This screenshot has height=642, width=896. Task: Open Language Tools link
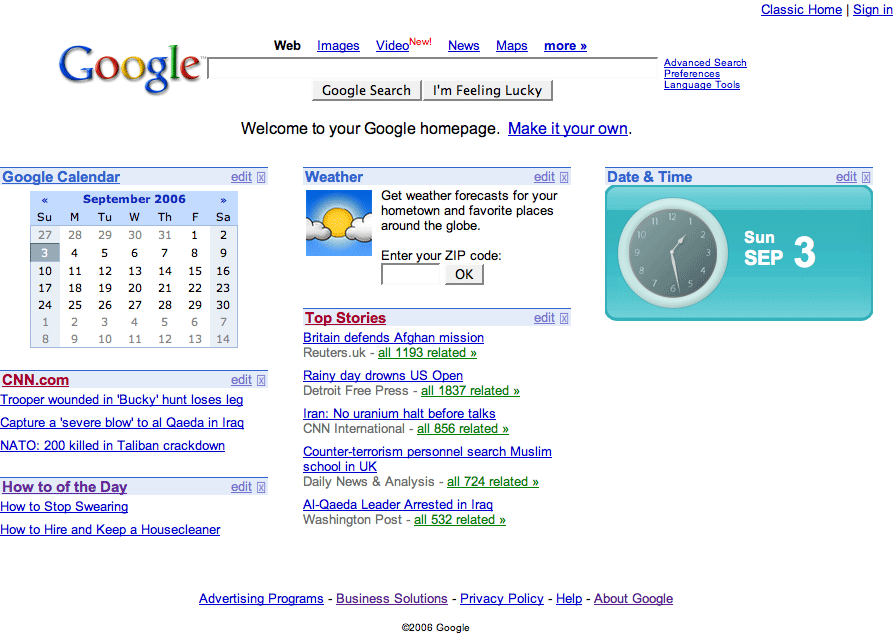[x=702, y=85]
